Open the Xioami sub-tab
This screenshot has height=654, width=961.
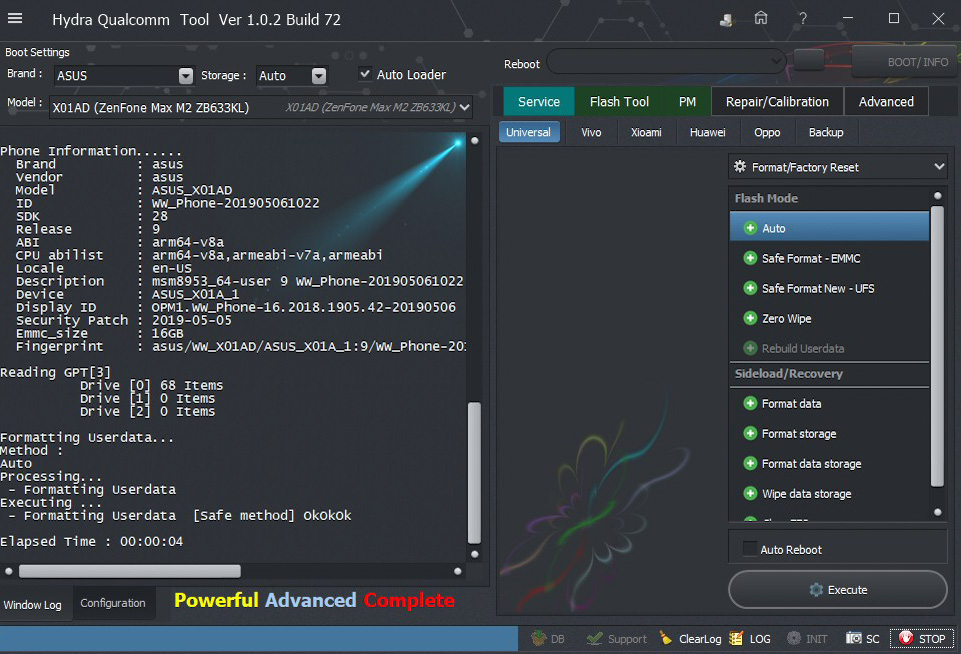point(646,132)
